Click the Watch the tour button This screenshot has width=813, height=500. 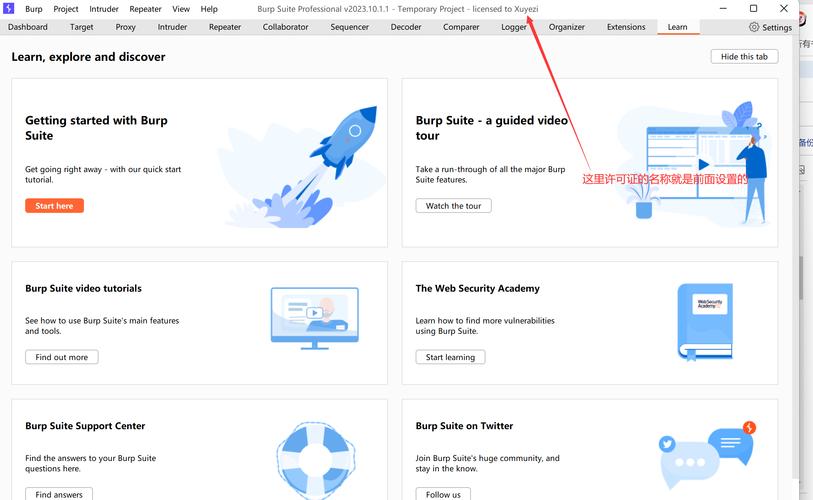pos(454,206)
